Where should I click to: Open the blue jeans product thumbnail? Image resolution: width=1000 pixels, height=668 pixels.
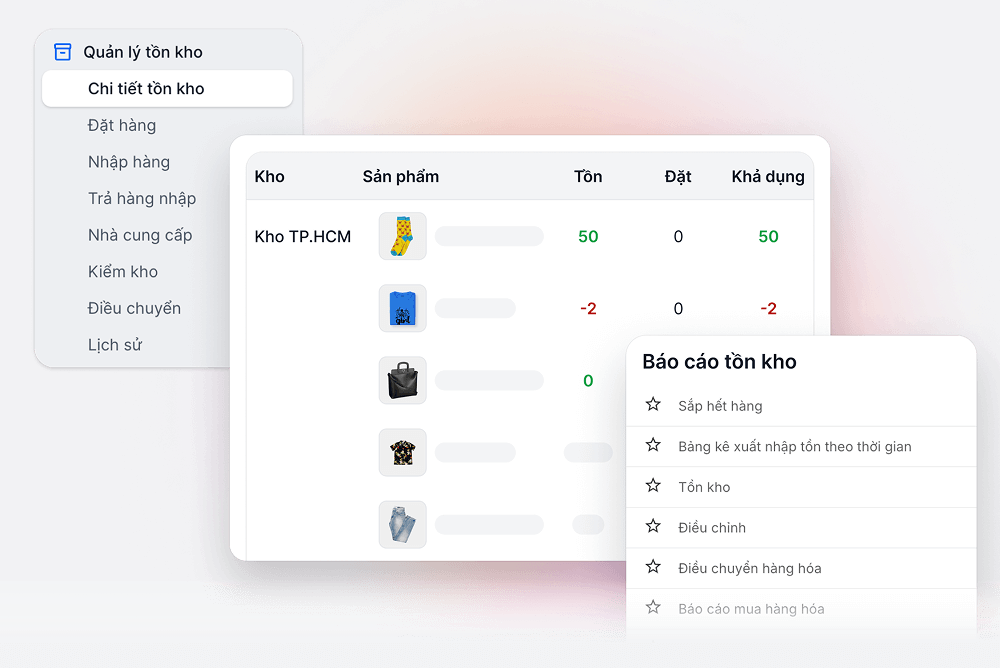402,524
